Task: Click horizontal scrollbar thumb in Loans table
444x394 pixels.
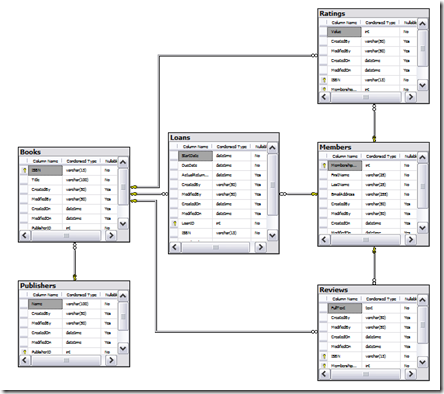Action: click(x=216, y=247)
